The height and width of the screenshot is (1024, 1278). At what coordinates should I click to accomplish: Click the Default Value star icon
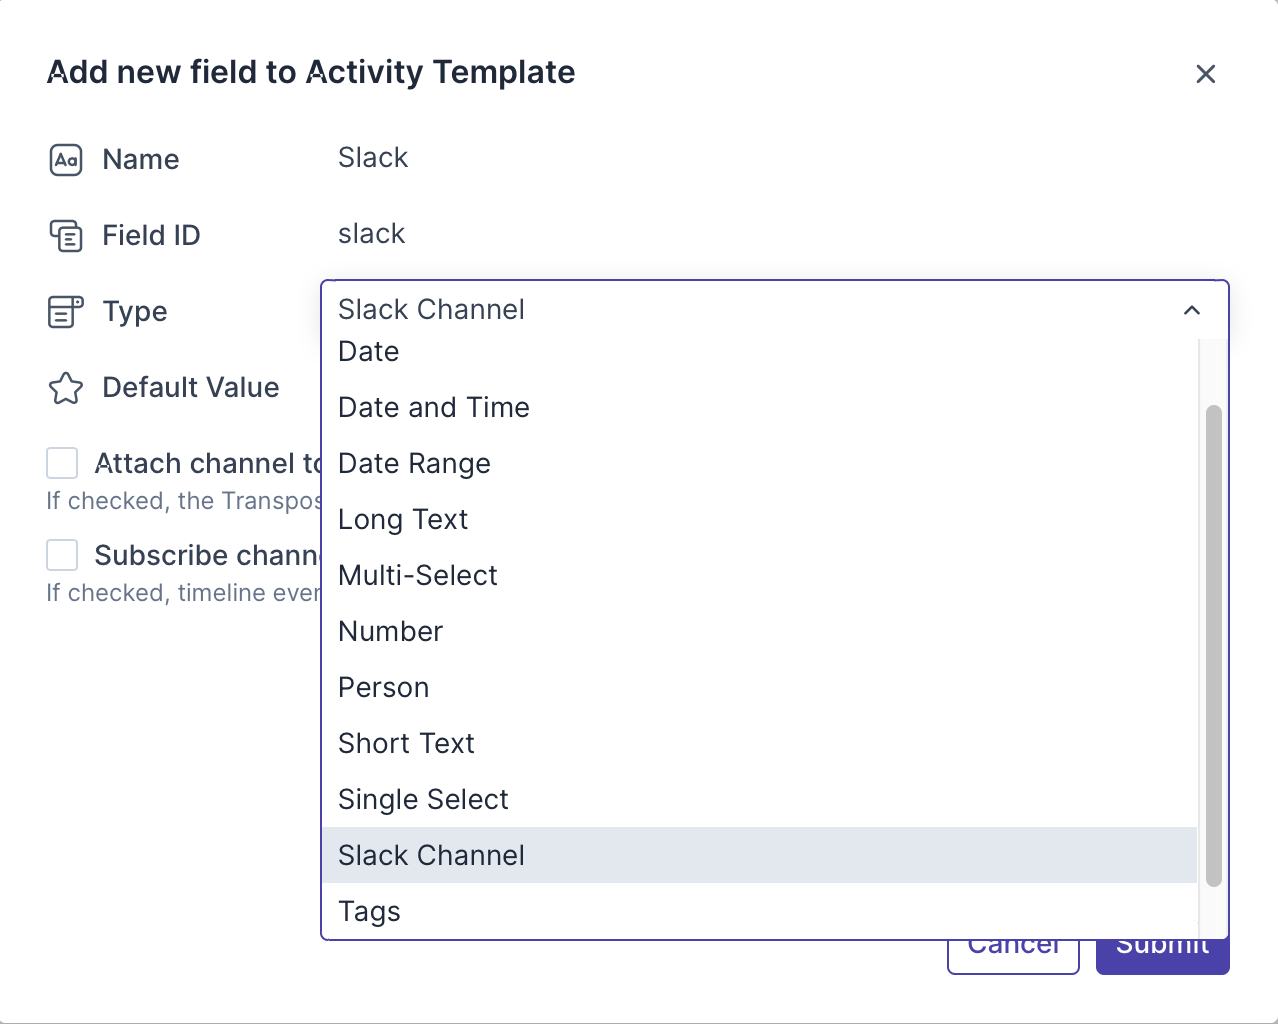click(66, 388)
